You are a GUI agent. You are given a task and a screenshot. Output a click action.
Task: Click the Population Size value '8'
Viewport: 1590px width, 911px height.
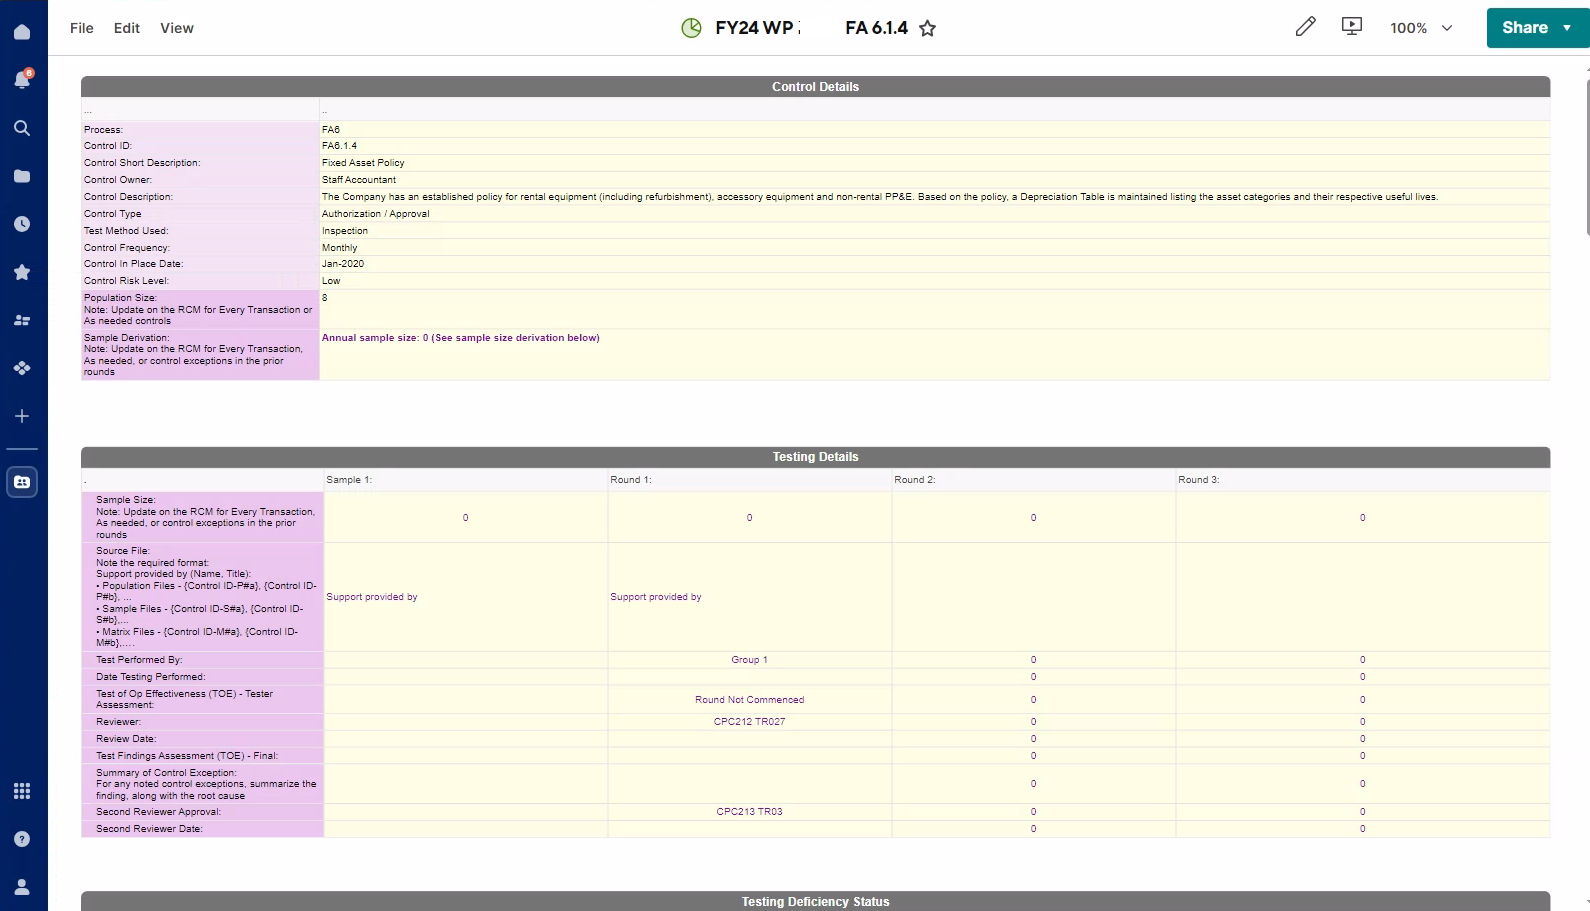325,298
